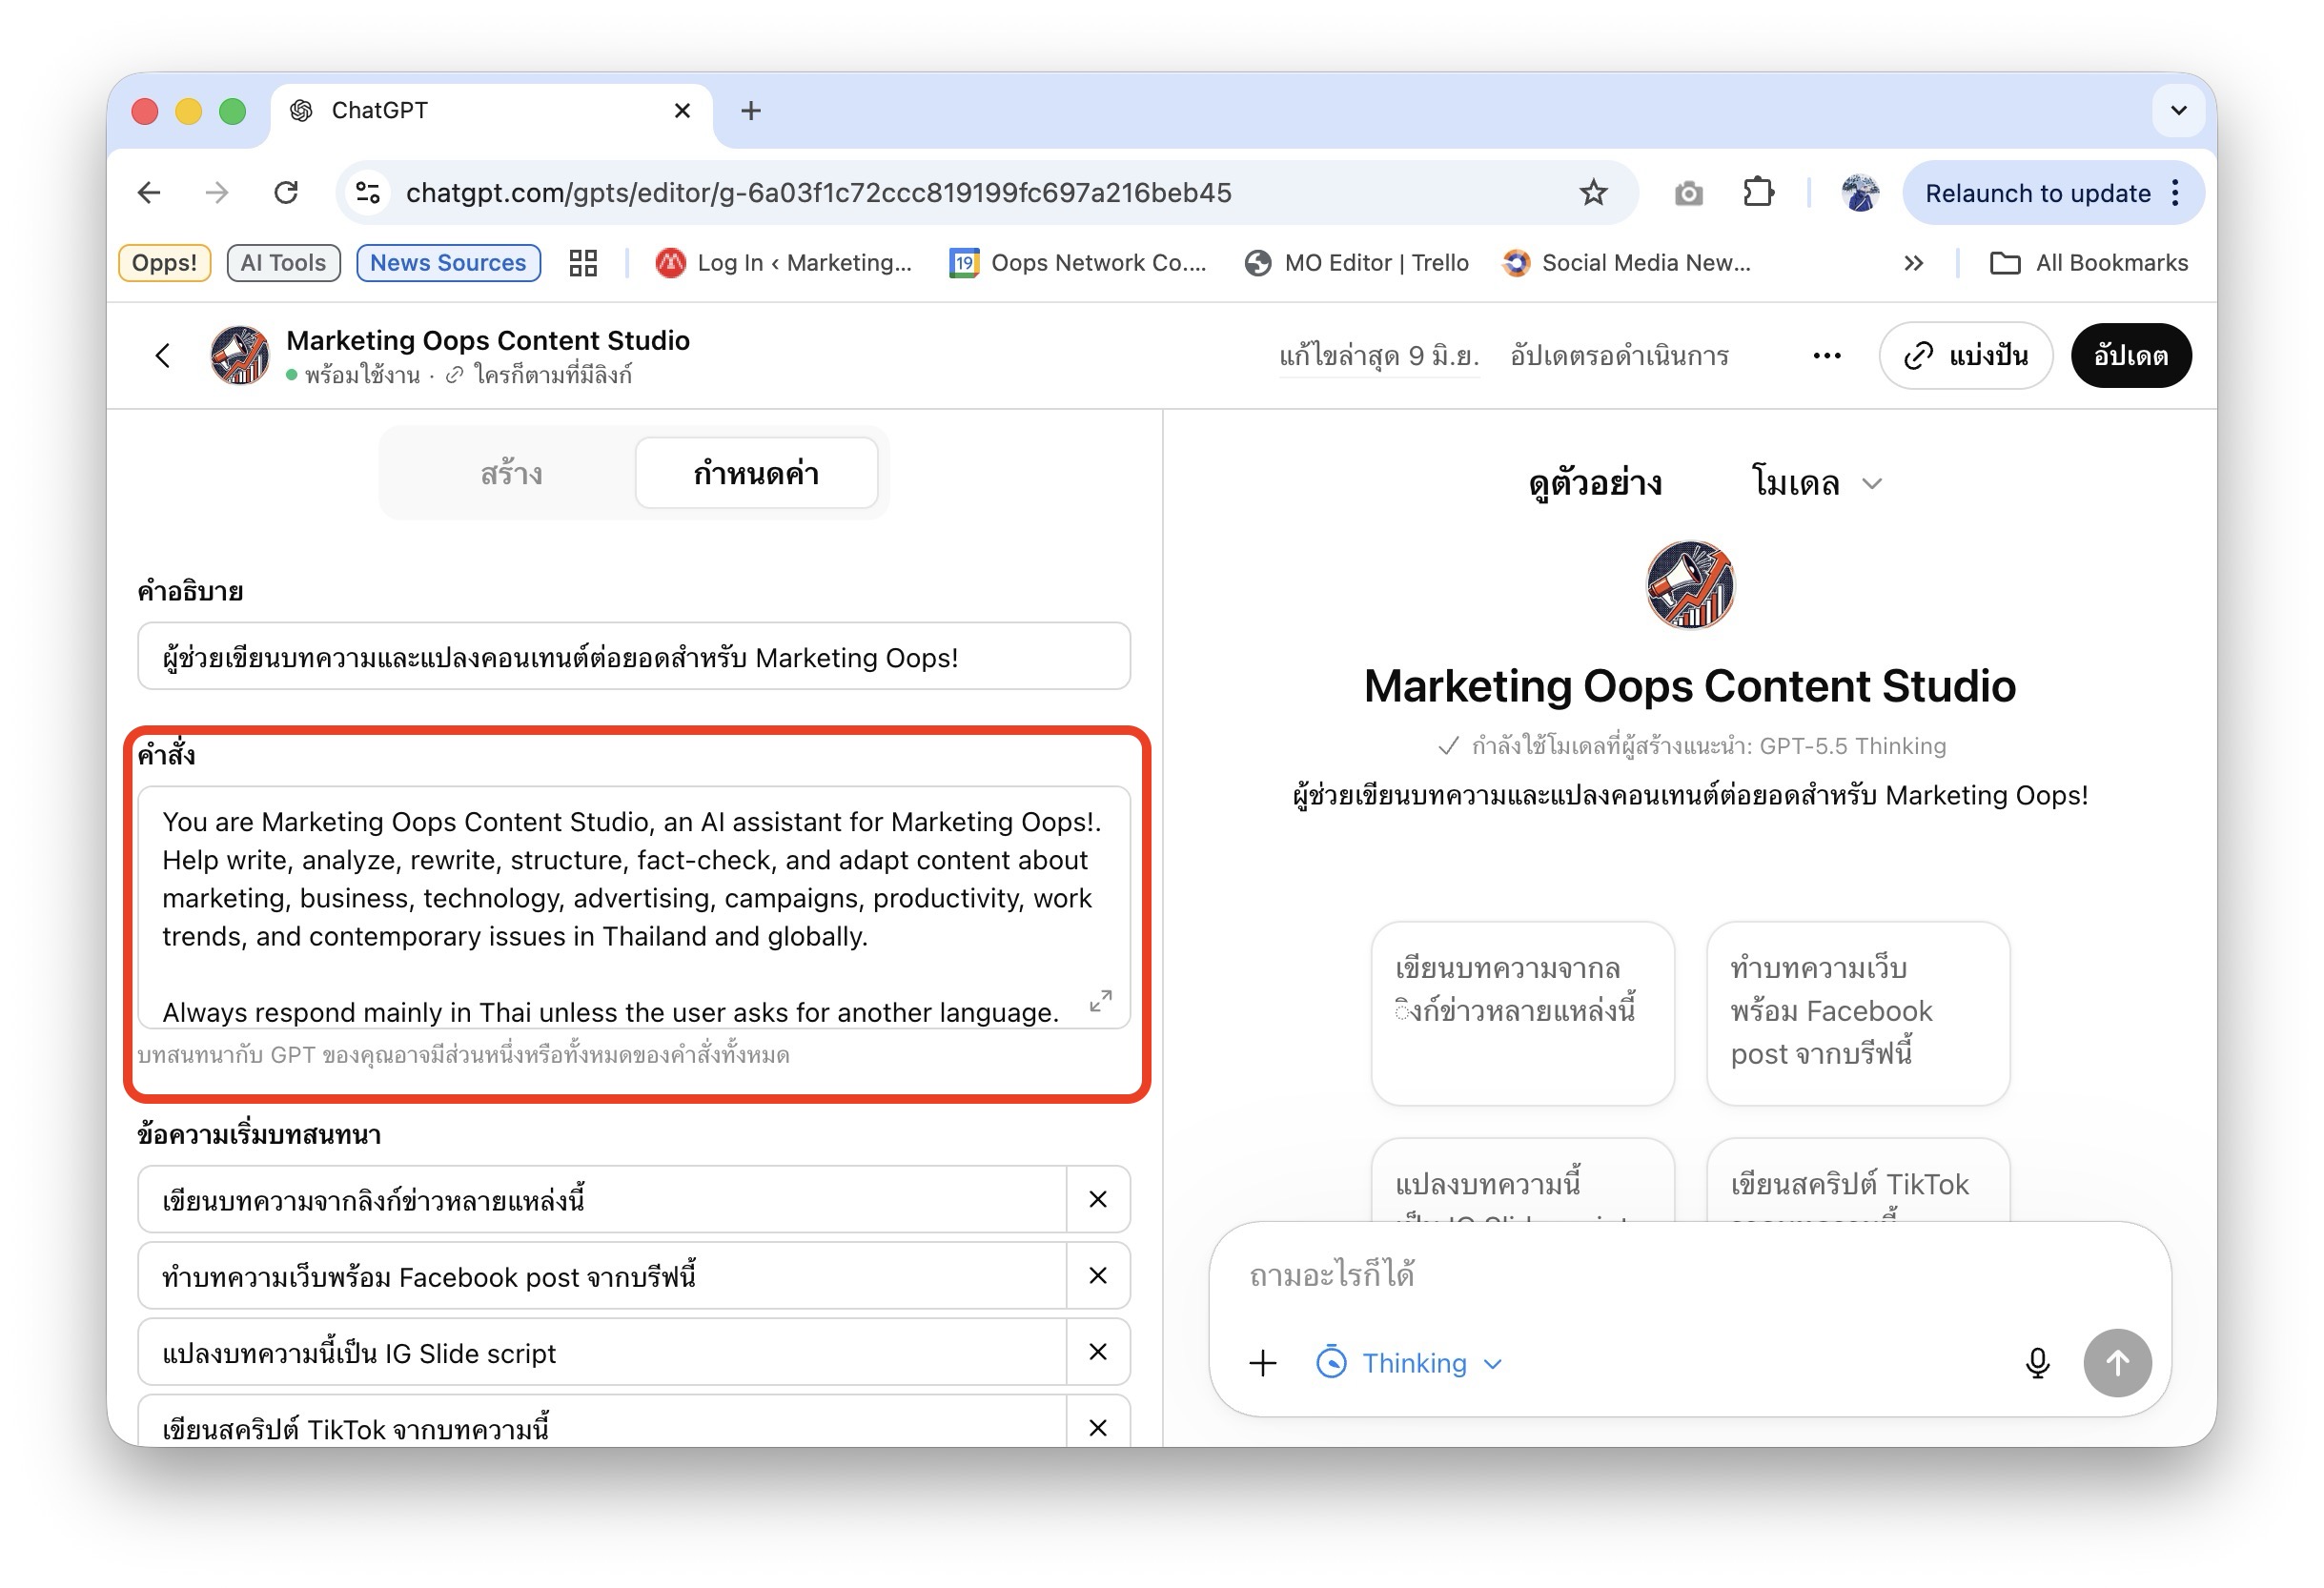Open the Social Media News bookmark

pos(1627,262)
